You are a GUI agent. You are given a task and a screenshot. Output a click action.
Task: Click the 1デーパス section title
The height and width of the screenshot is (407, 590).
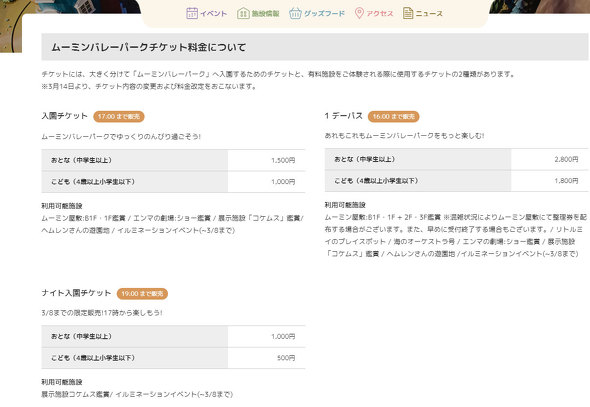click(344, 116)
